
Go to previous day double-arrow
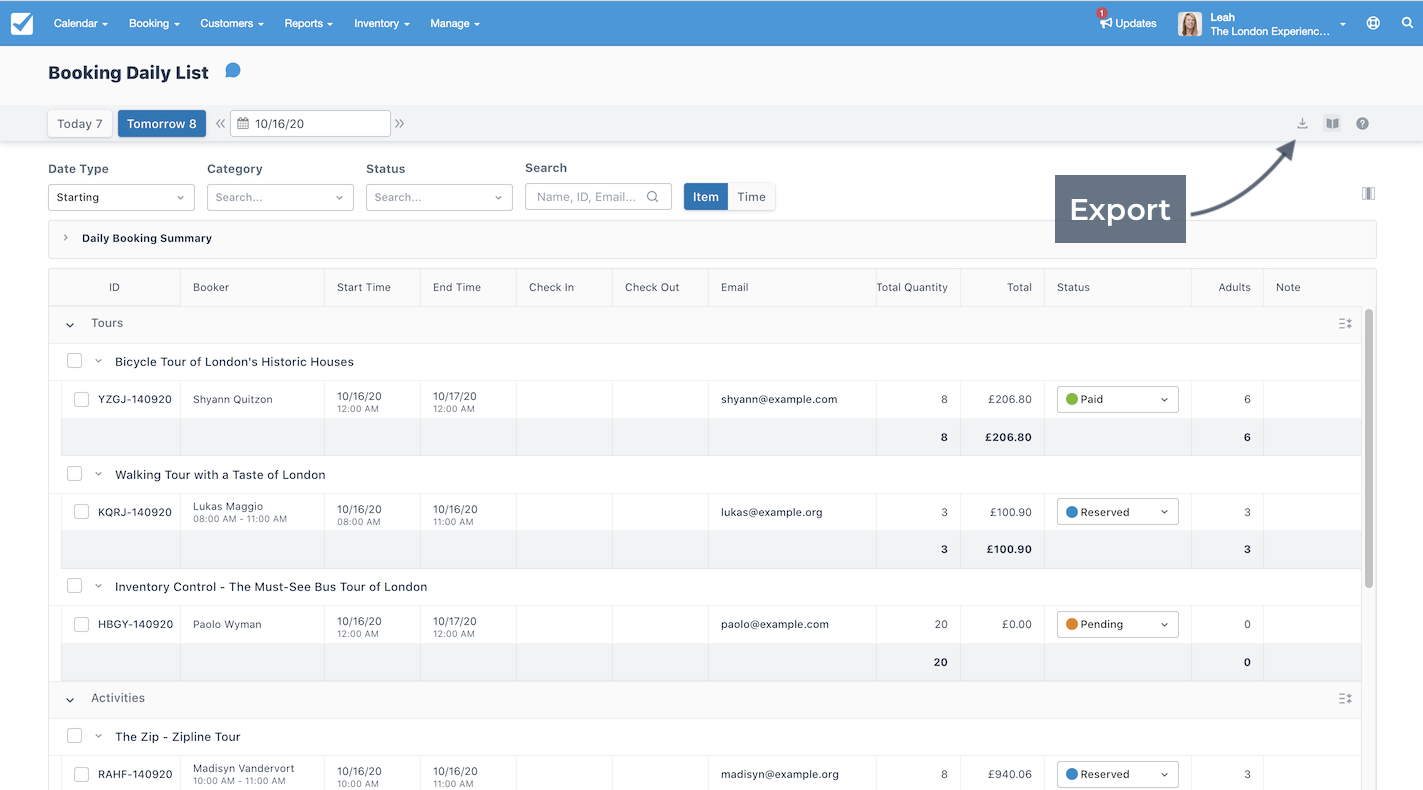[220, 124]
